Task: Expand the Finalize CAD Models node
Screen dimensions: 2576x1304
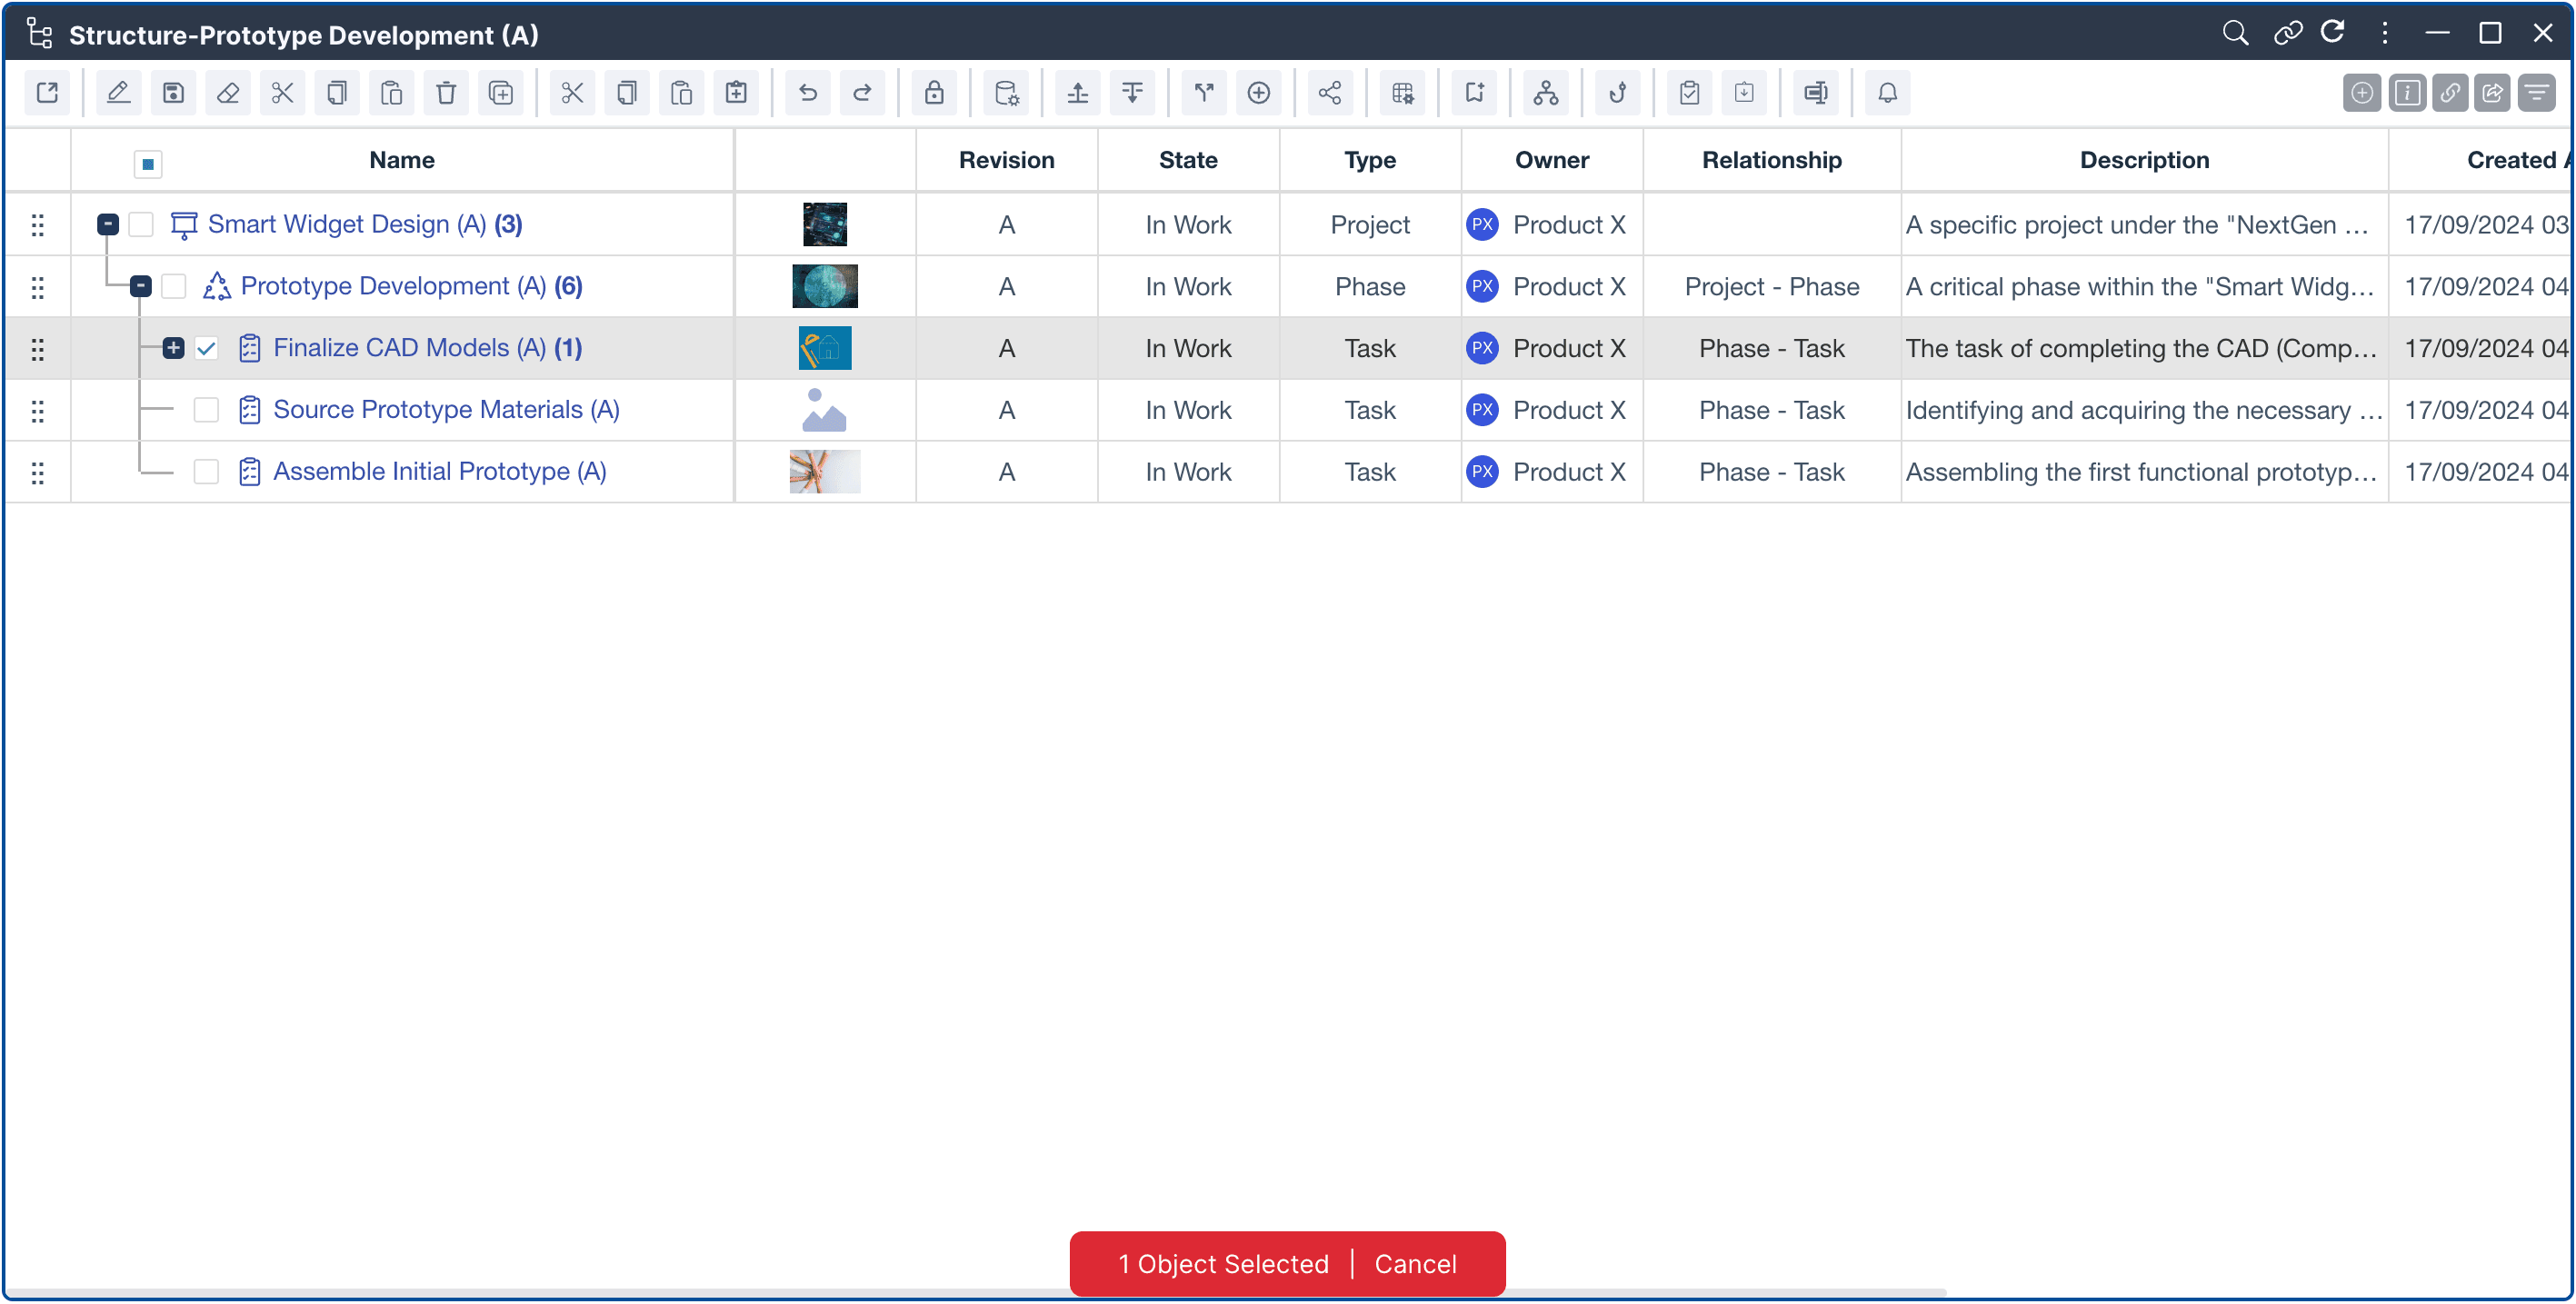Action: tap(173, 348)
